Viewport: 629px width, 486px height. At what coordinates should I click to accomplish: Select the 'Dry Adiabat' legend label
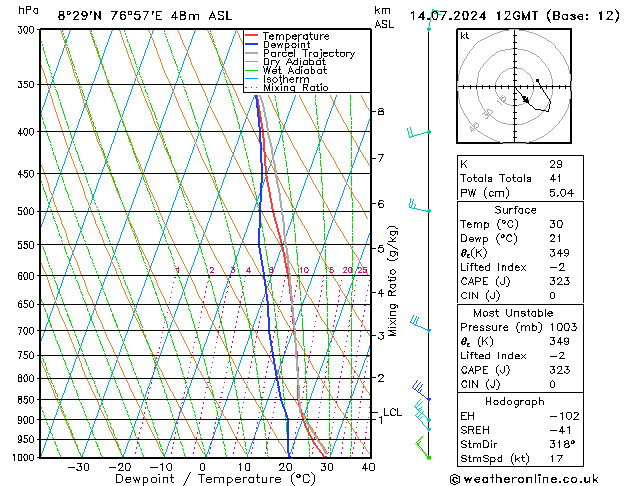tap(294, 62)
